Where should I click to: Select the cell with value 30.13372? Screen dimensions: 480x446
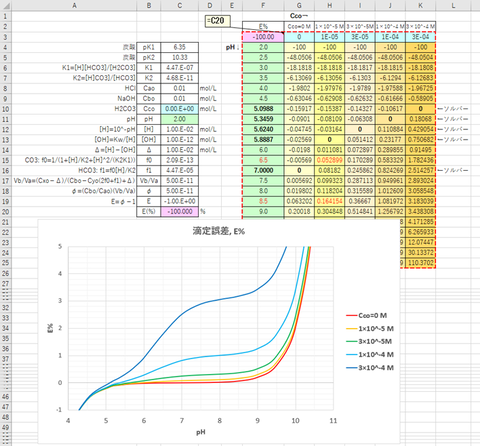click(x=420, y=253)
